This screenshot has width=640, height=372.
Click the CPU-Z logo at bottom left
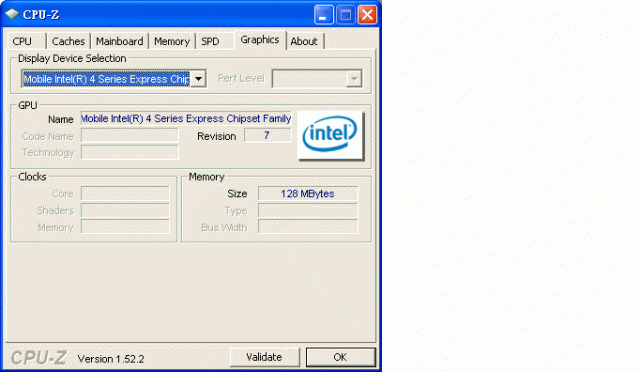(38, 358)
